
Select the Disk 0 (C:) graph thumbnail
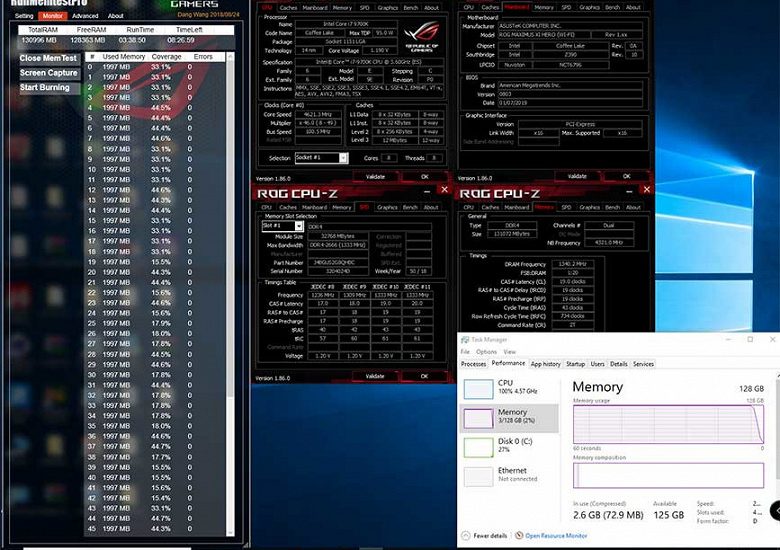(x=479, y=448)
